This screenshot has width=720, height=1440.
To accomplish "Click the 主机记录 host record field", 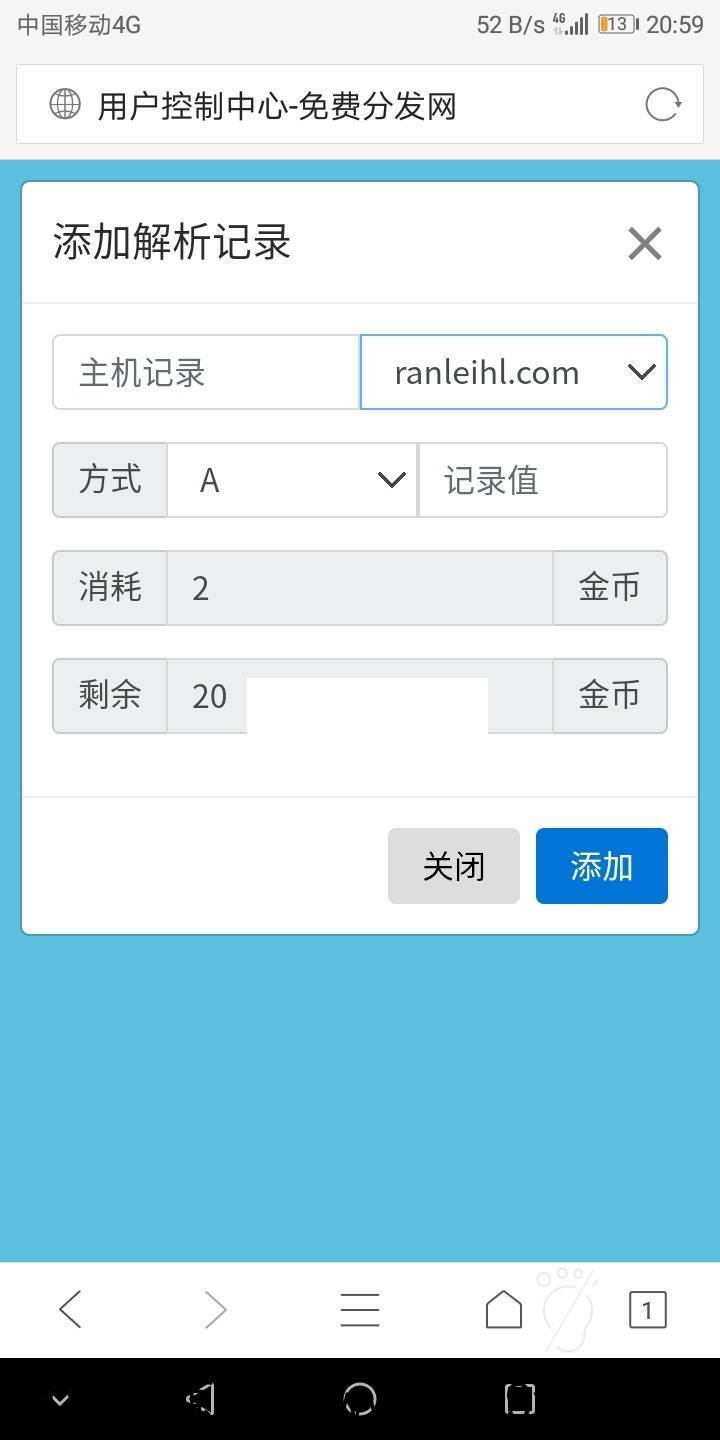I will tap(206, 372).
